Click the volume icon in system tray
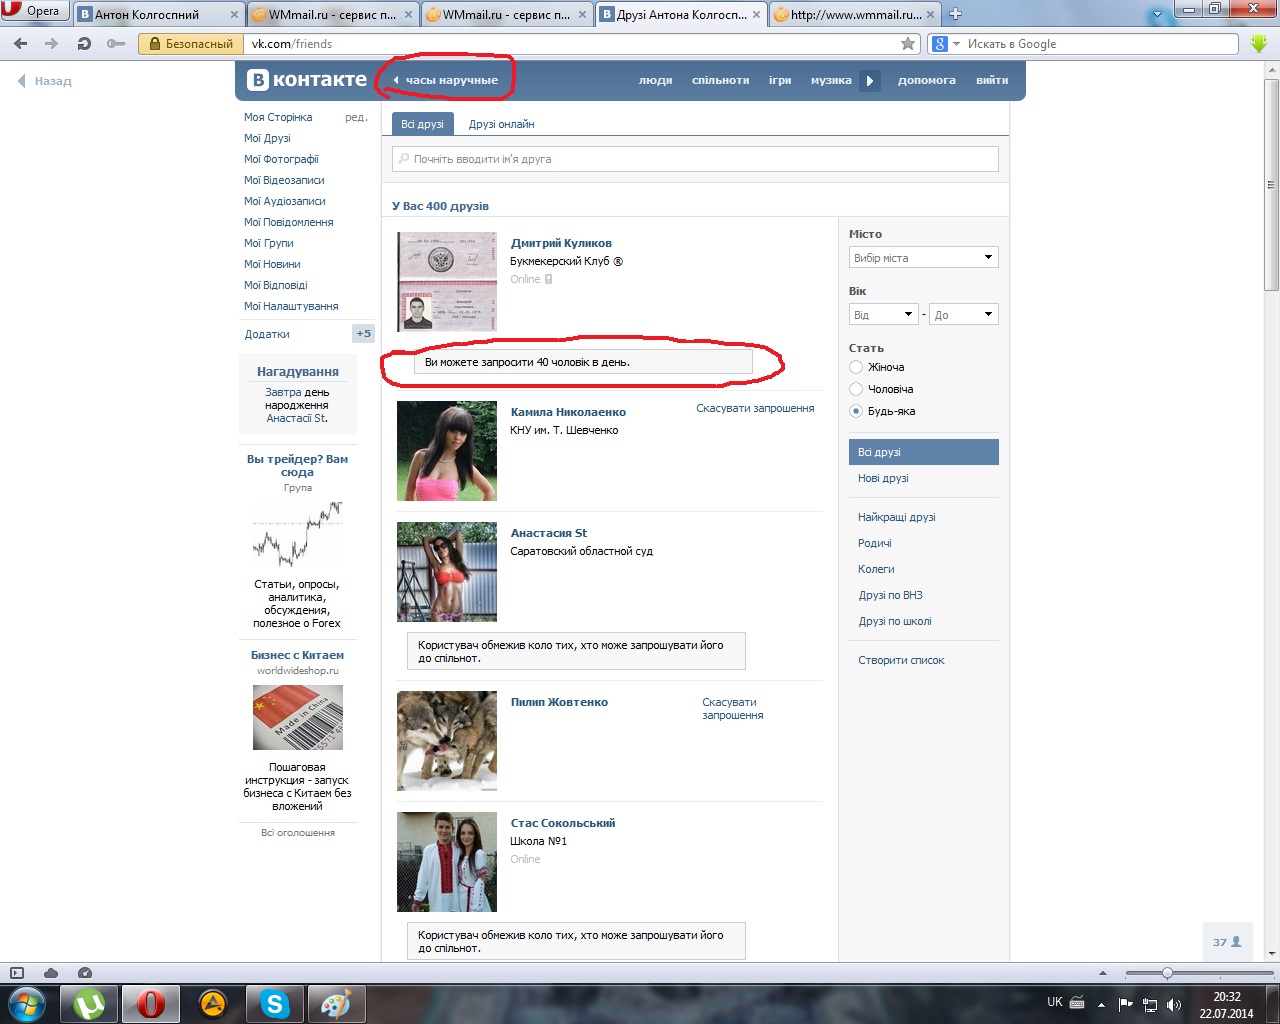This screenshot has width=1280, height=1024. click(1174, 1004)
